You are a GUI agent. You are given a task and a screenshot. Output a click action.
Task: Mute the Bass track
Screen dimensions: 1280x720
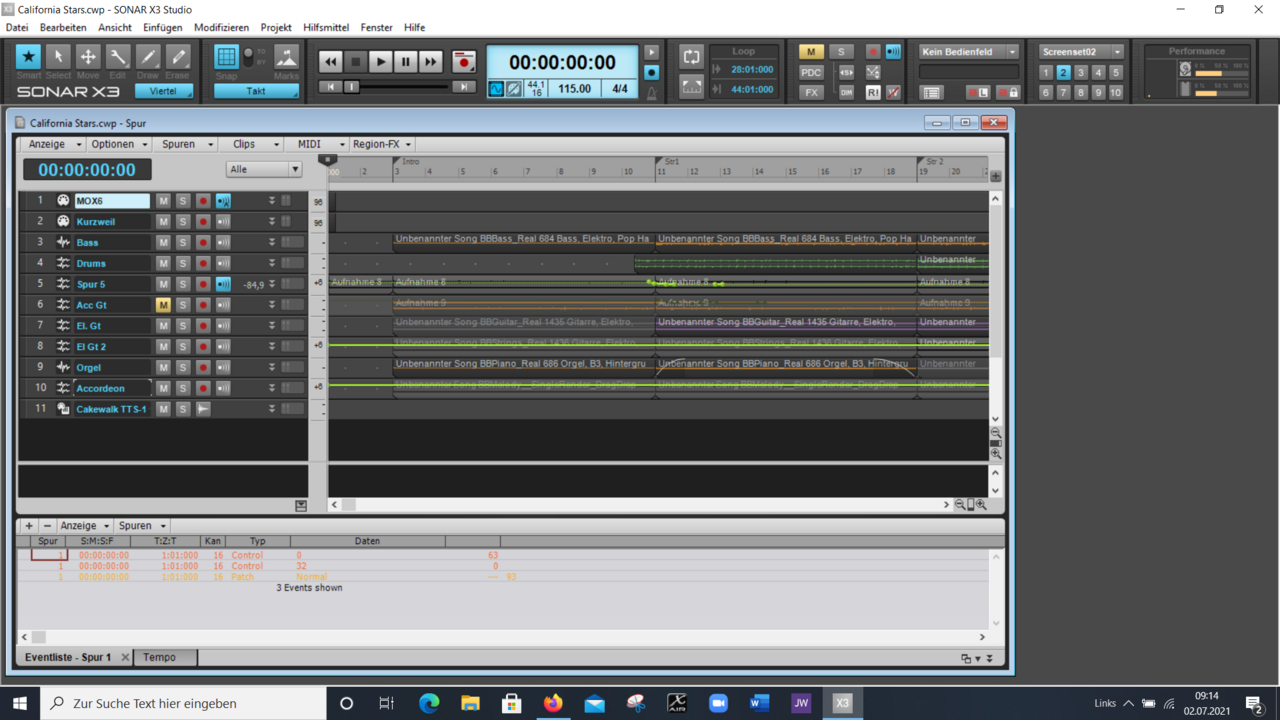coord(163,243)
